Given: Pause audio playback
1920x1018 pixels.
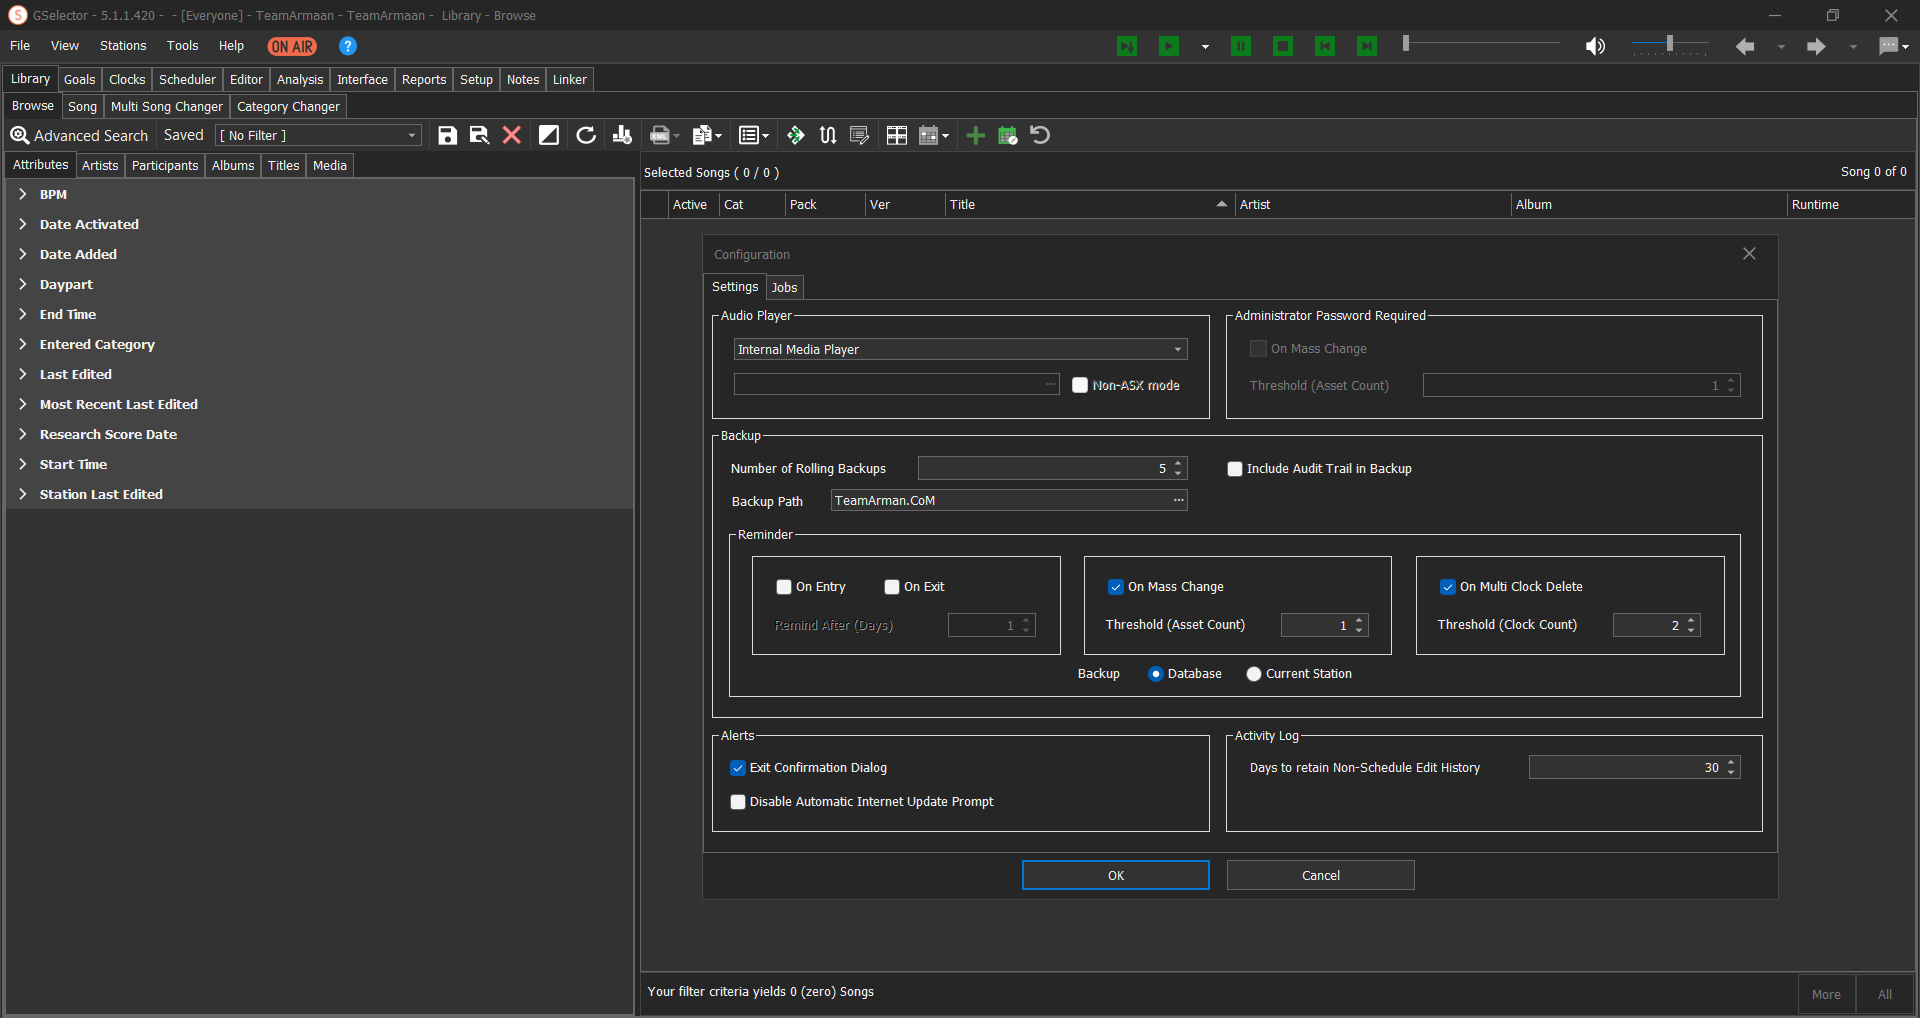Looking at the screenshot, I should click(x=1241, y=46).
